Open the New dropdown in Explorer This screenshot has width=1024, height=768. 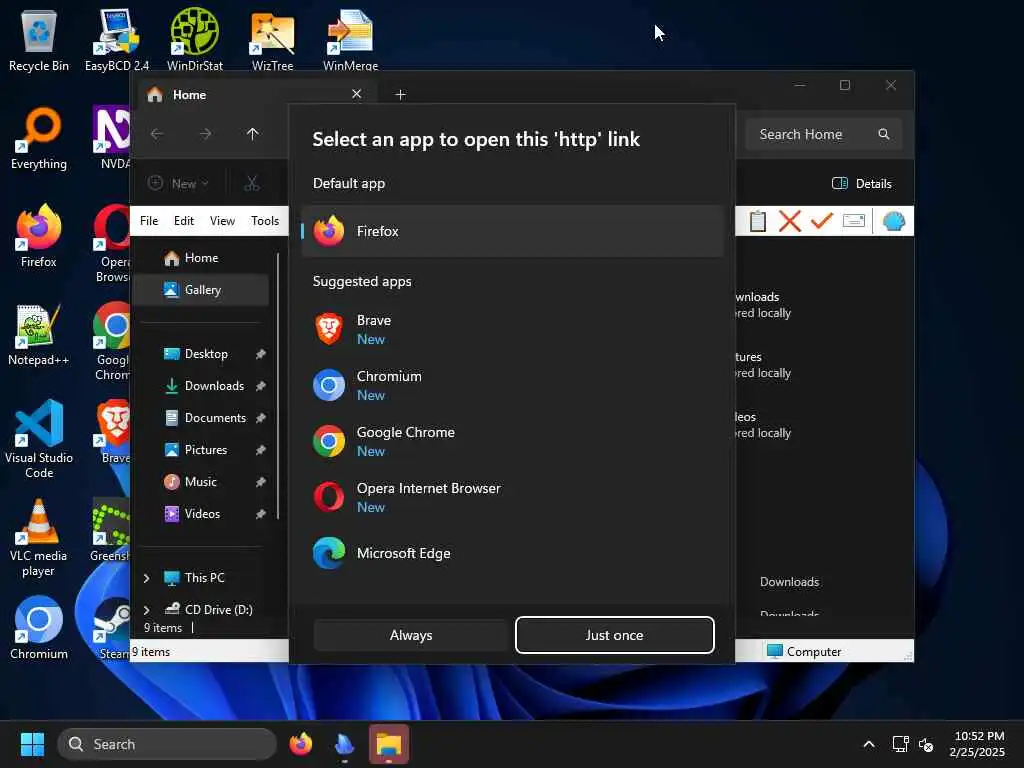coord(178,184)
